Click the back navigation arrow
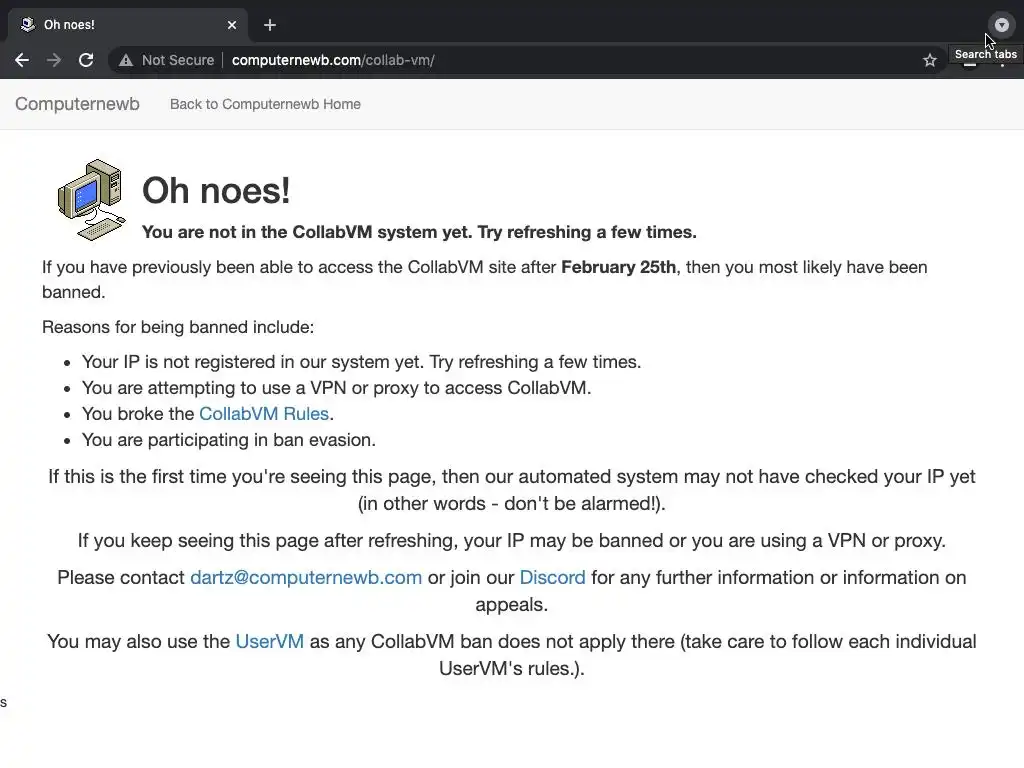1024x768 pixels. 22,60
